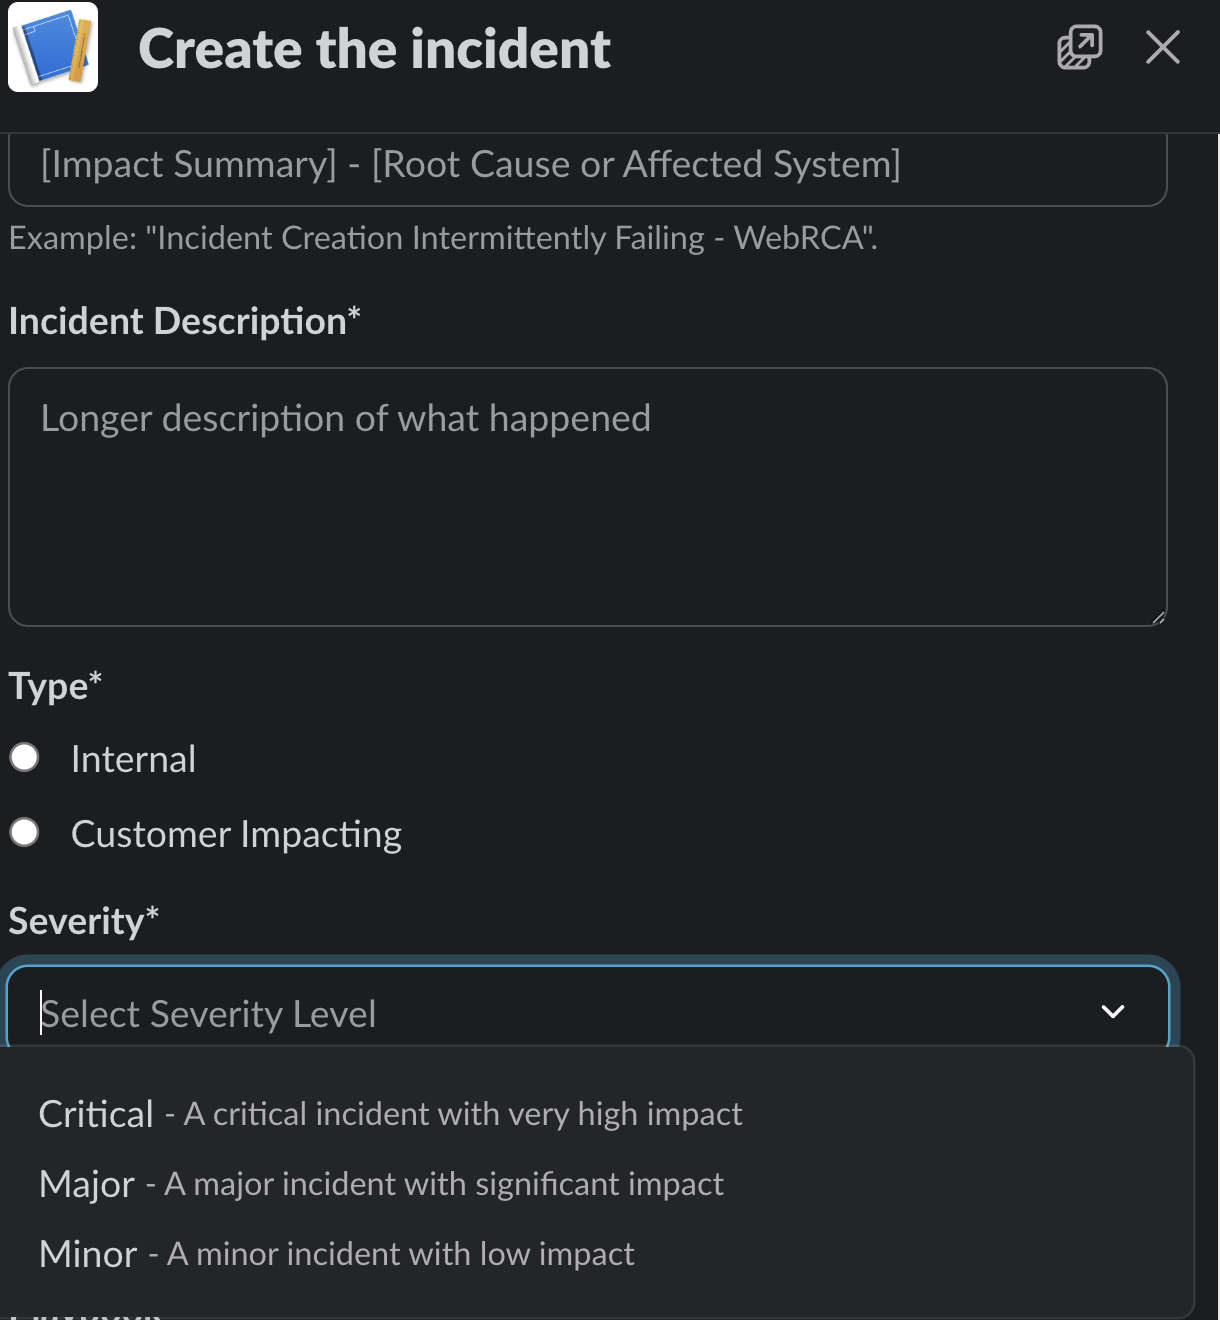Collapse the severity list with the chevron arrow
The height and width of the screenshot is (1320, 1220).
point(1112,1012)
